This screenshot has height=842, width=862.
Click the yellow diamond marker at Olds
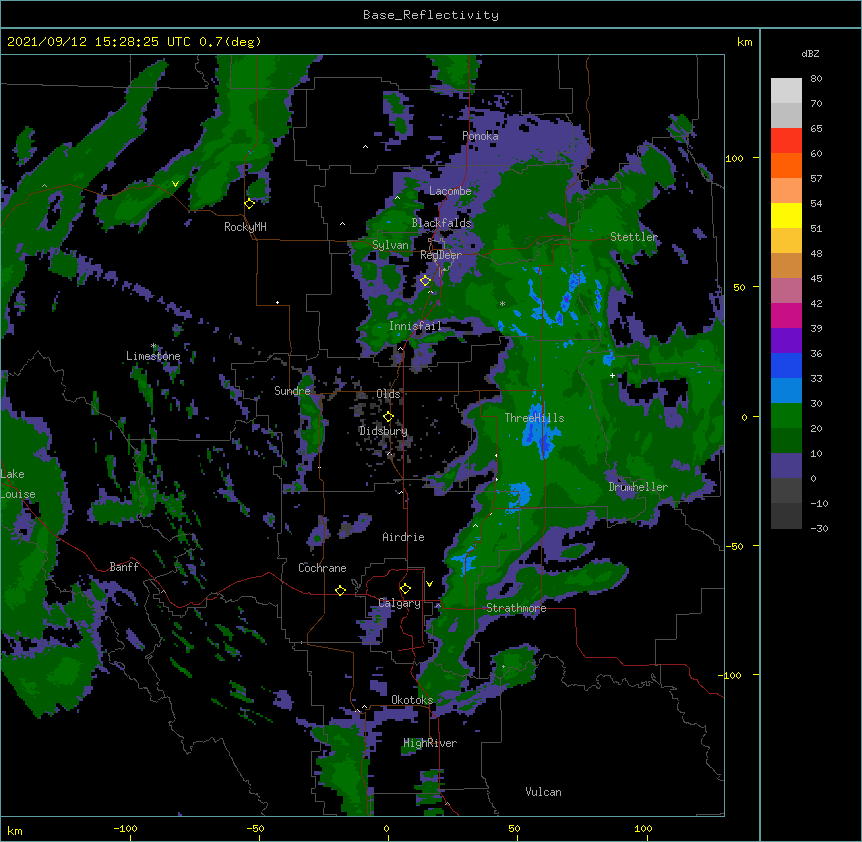click(388, 417)
